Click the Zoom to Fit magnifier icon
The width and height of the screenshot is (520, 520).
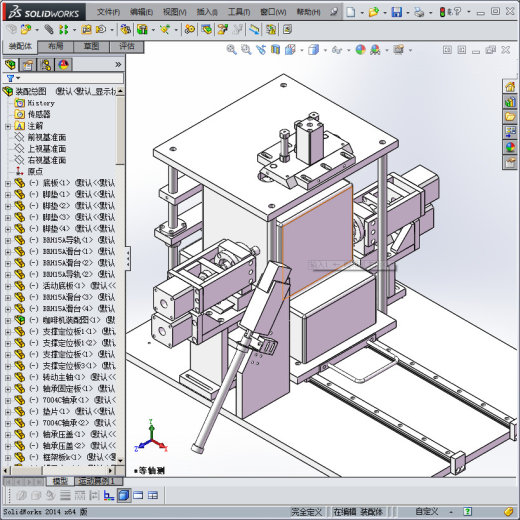coord(231,50)
